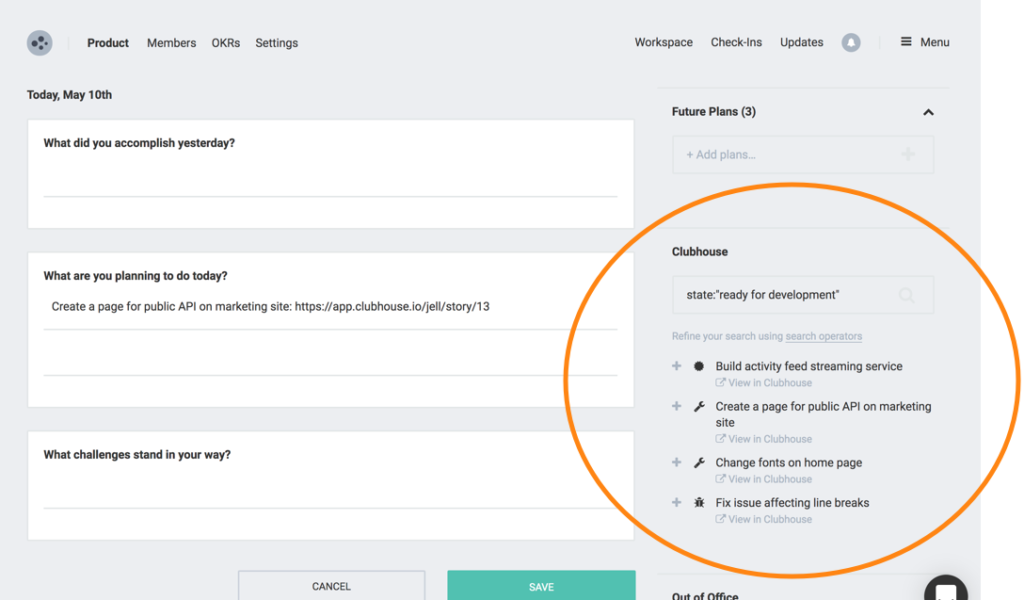1024x600 pixels.
Task: Open Check-Ins page
Action: (x=736, y=42)
